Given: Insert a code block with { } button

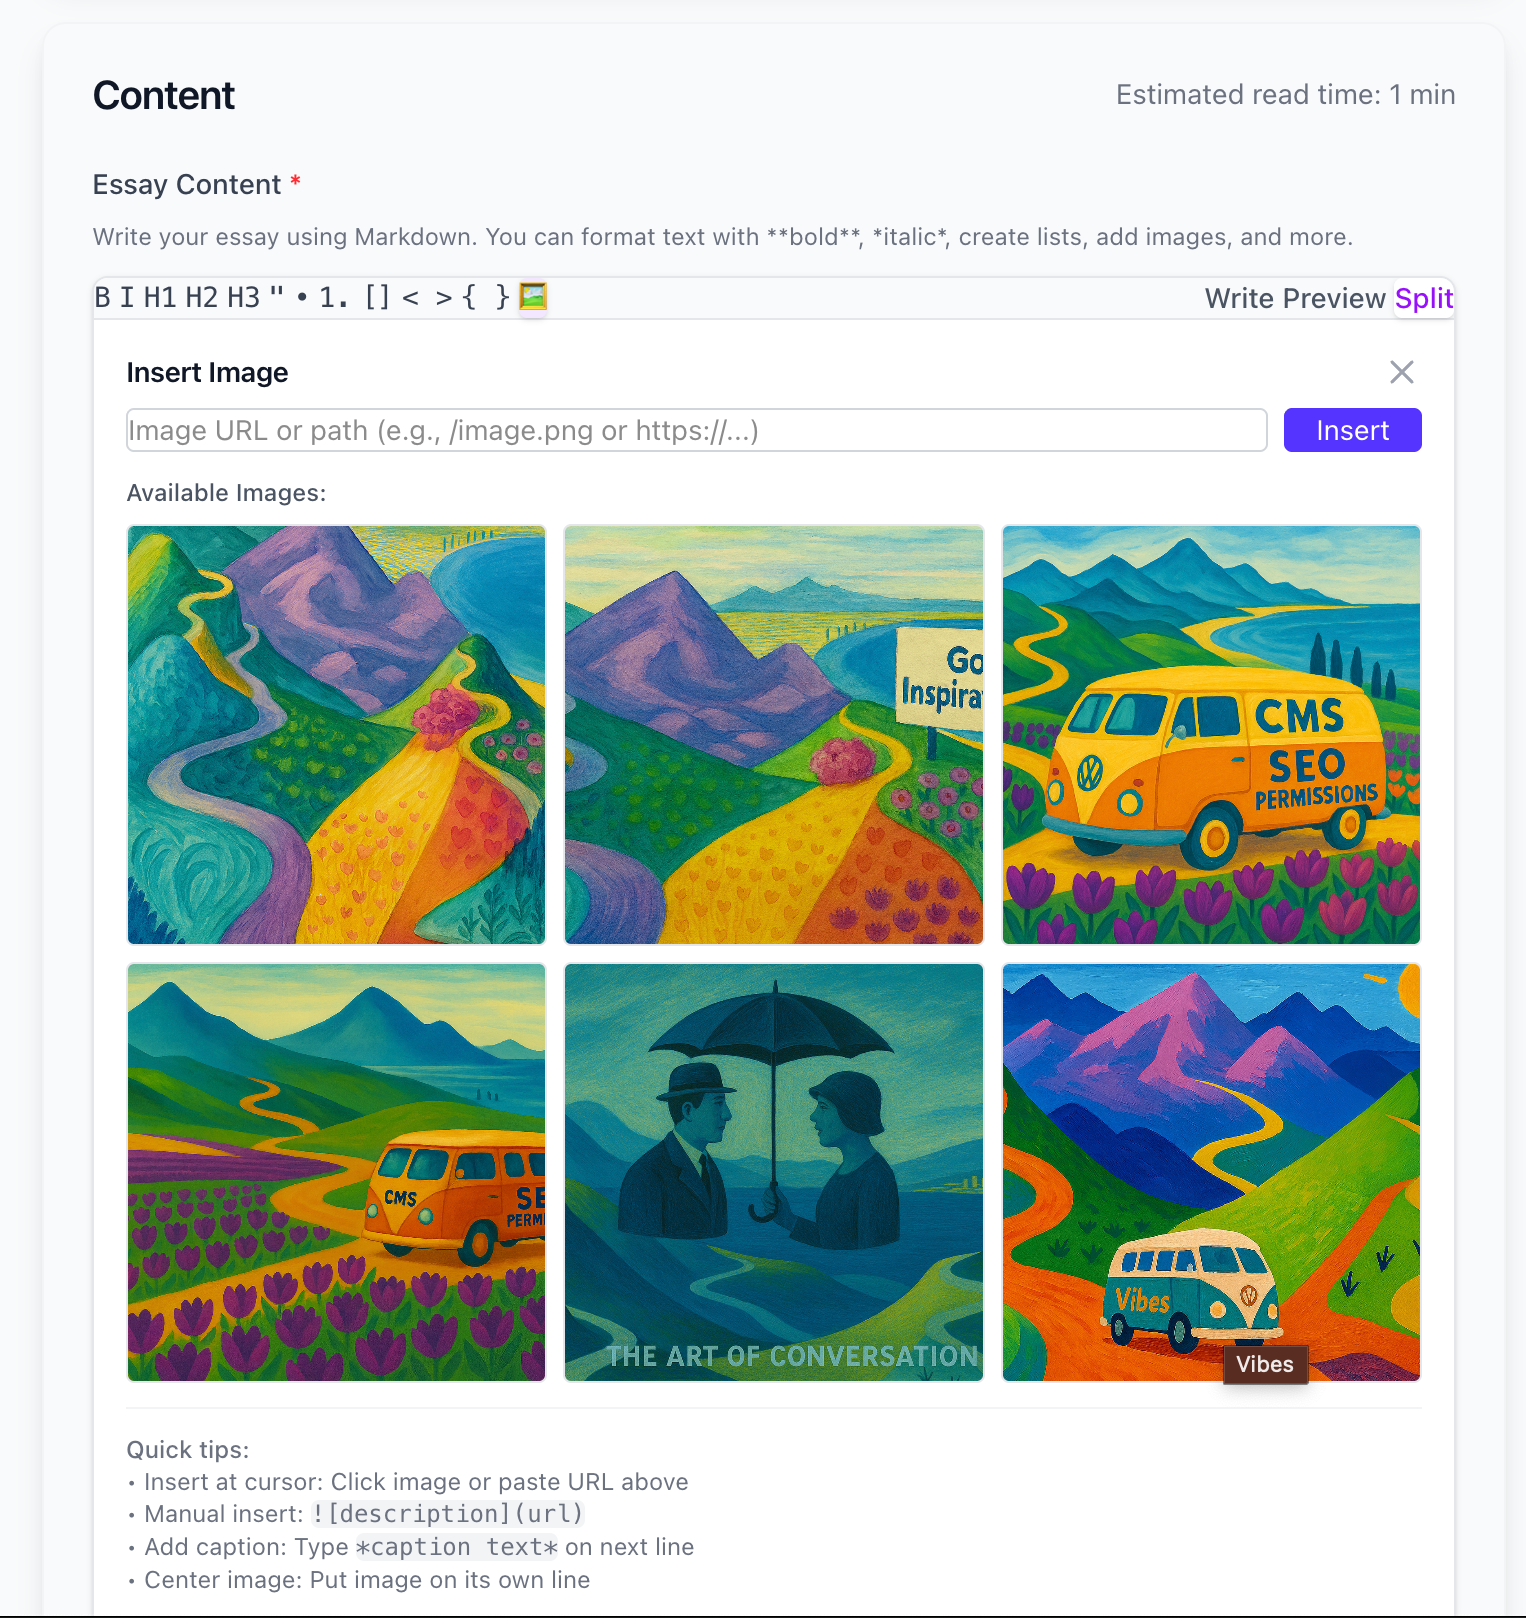Looking at the screenshot, I should 486,298.
